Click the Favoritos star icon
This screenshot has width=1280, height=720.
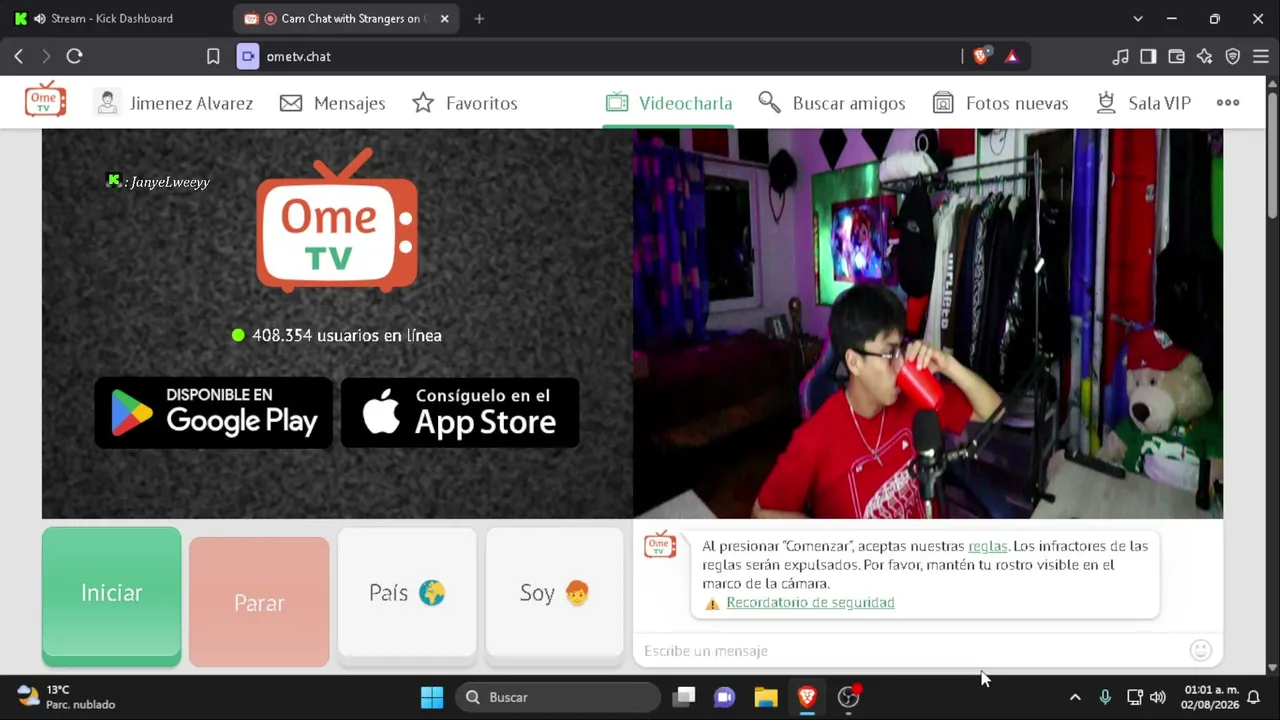[423, 103]
